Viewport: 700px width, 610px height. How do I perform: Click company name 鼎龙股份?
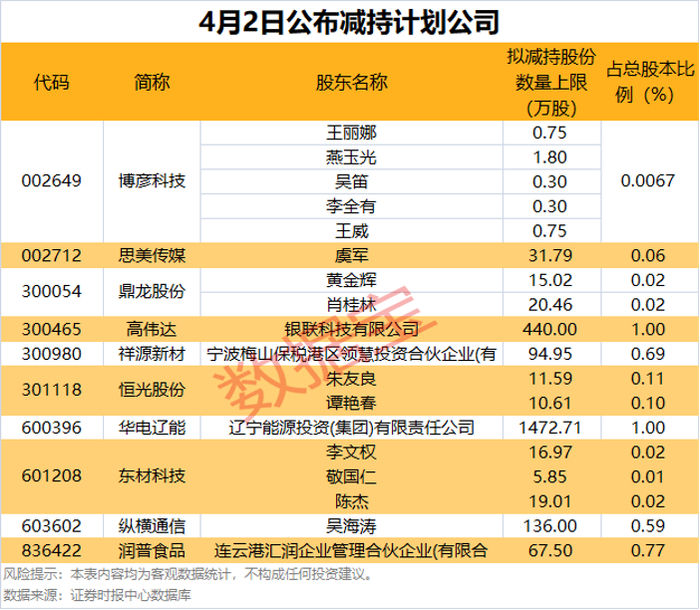click(x=152, y=292)
